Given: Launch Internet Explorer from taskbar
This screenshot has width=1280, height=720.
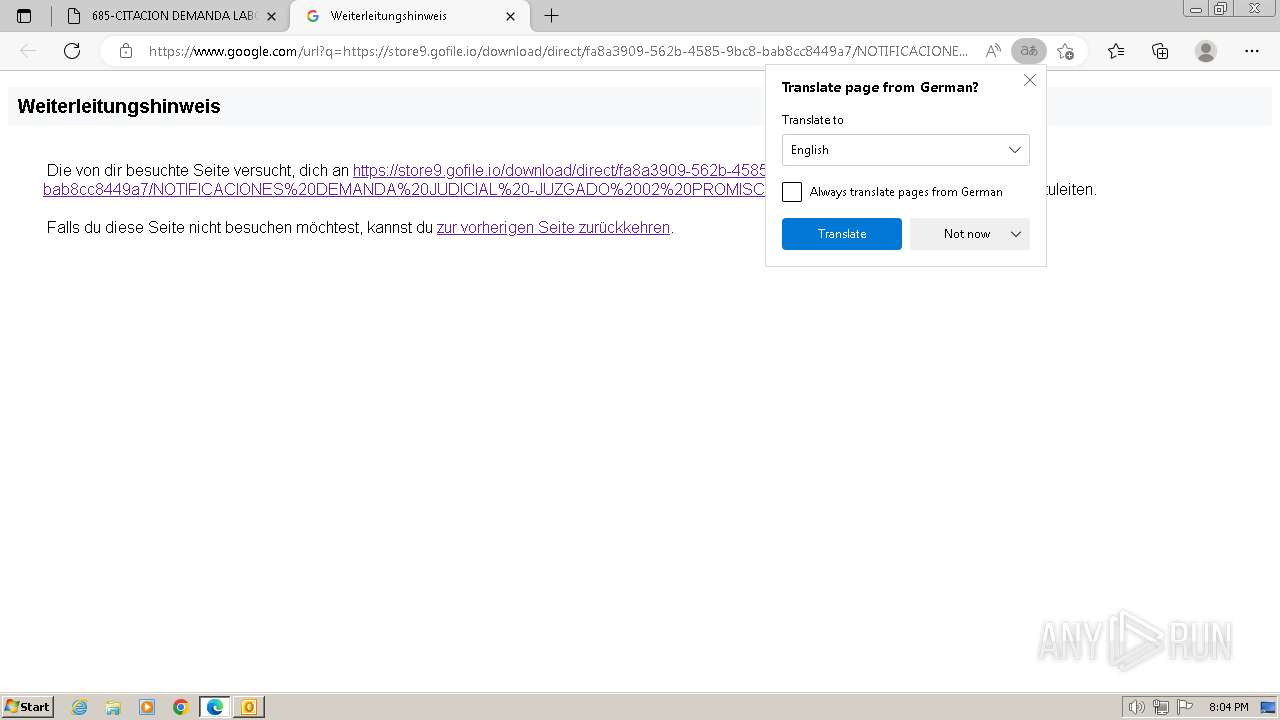Looking at the screenshot, I should [x=80, y=707].
